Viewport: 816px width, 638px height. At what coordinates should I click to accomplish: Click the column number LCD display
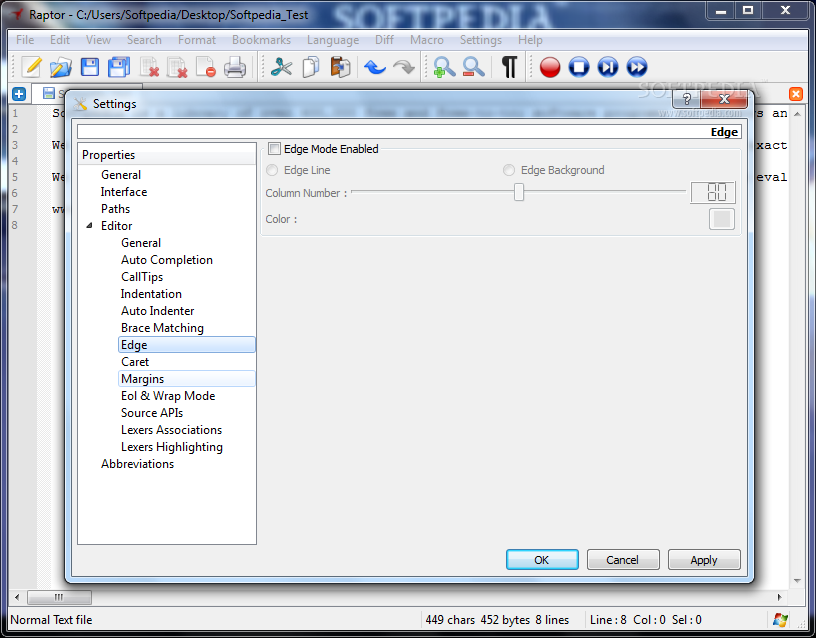click(x=713, y=193)
